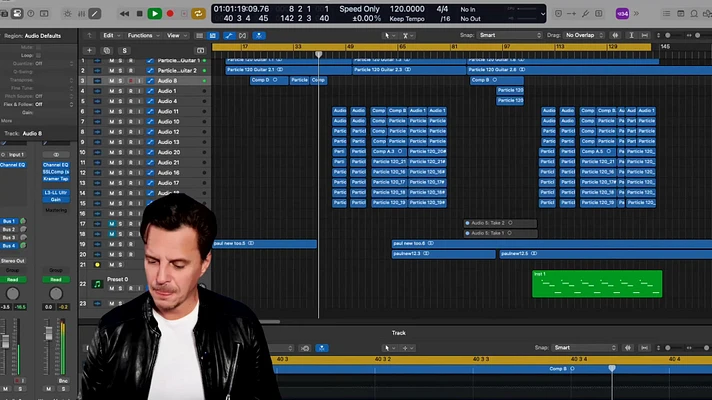The height and width of the screenshot is (400, 712).
Task: Start playback with green Play button
Action: (x=154, y=14)
